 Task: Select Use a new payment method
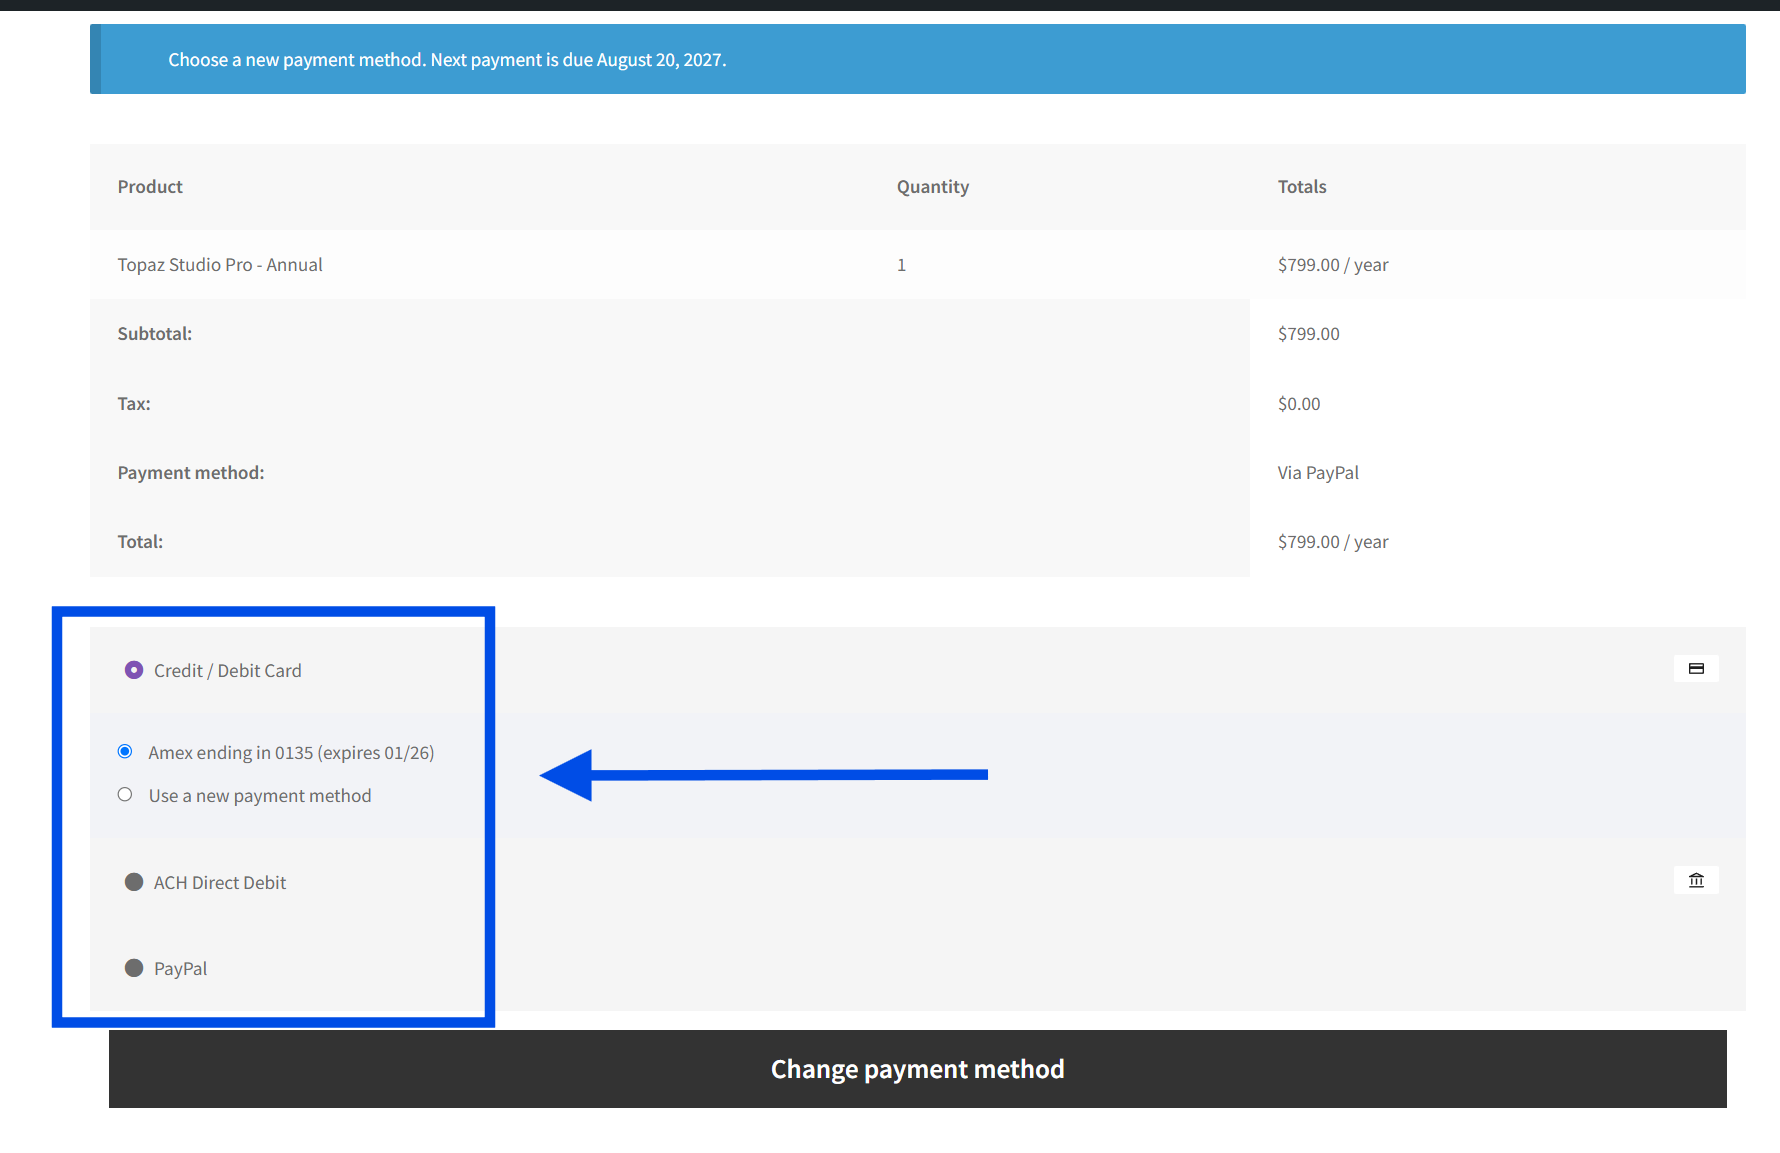tap(125, 794)
